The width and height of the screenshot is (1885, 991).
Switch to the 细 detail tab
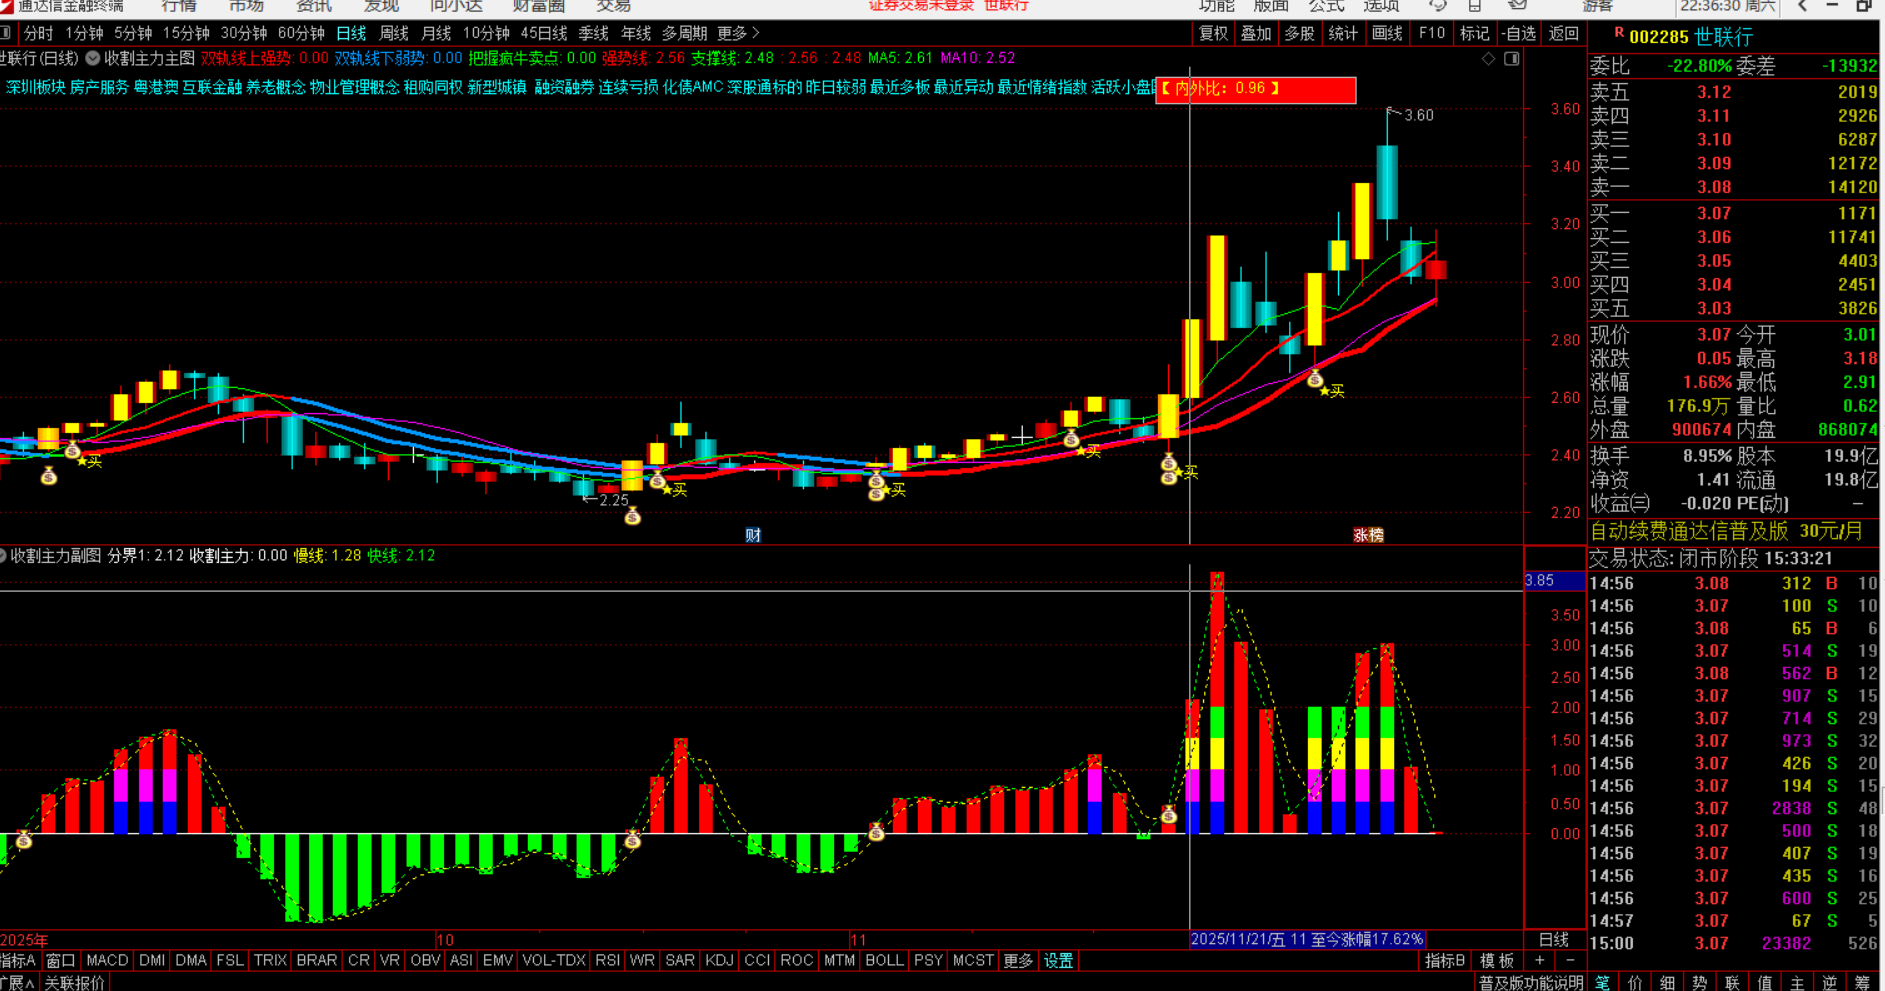point(1668,982)
